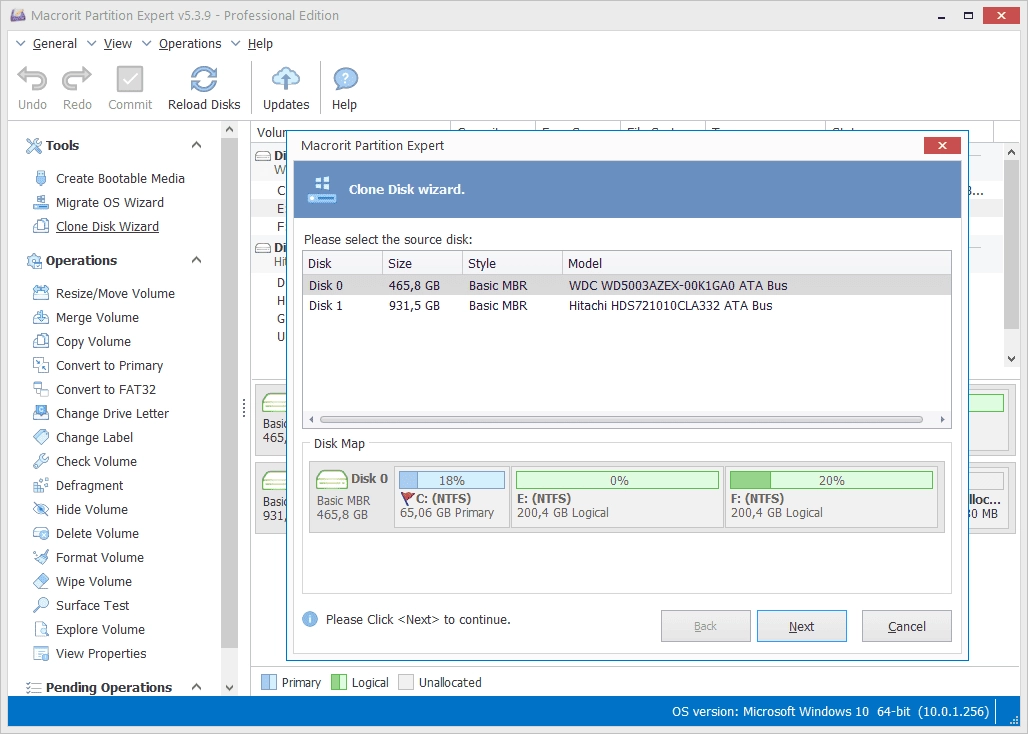Open the General menu

point(54,43)
